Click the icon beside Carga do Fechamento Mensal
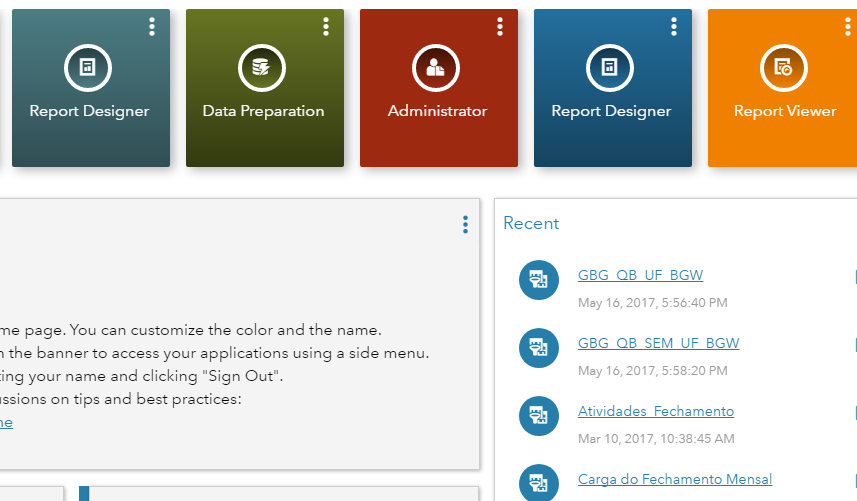The width and height of the screenshot is (857, 501). point(539,482)
